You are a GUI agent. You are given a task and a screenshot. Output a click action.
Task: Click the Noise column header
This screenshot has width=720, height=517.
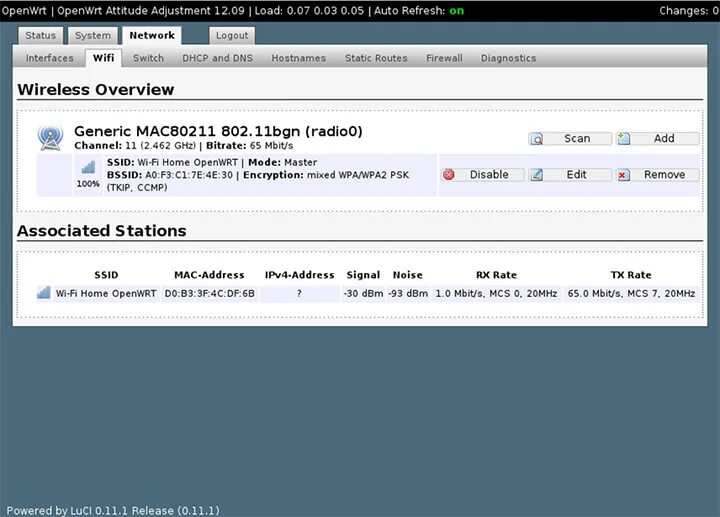click(408, 275)
